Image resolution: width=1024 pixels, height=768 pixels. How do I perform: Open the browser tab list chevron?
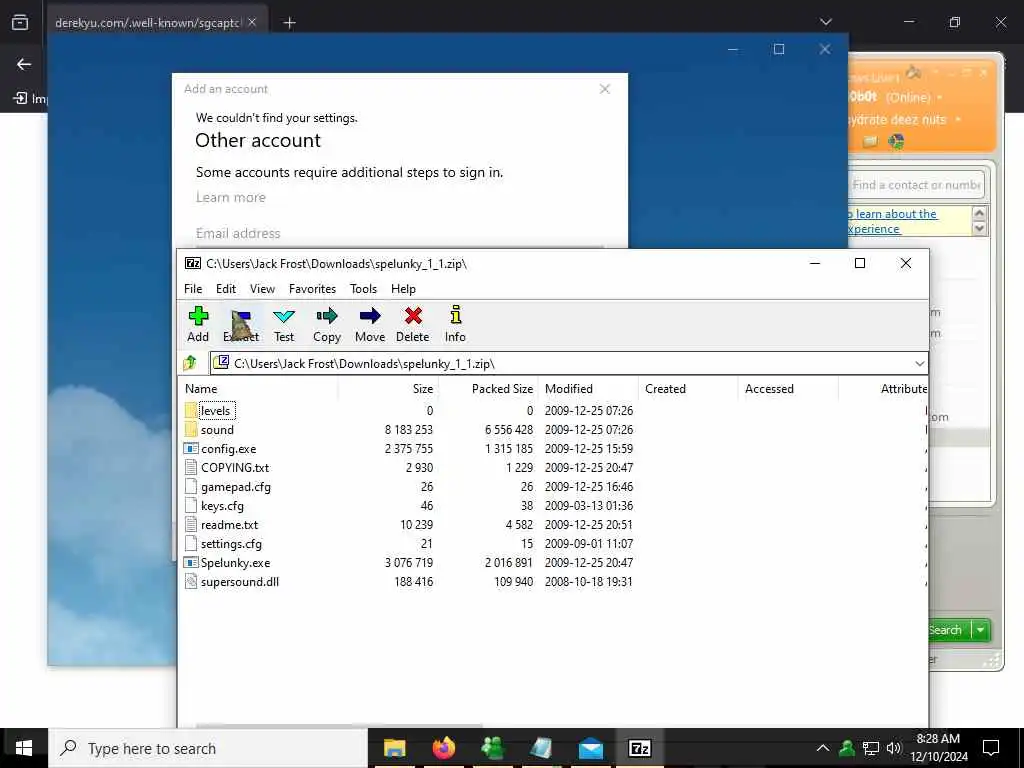826,22
